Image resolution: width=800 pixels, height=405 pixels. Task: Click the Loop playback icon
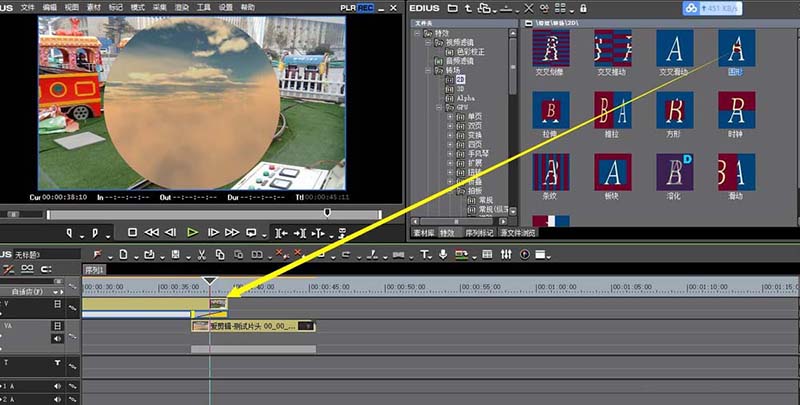(x=251, y=233)
